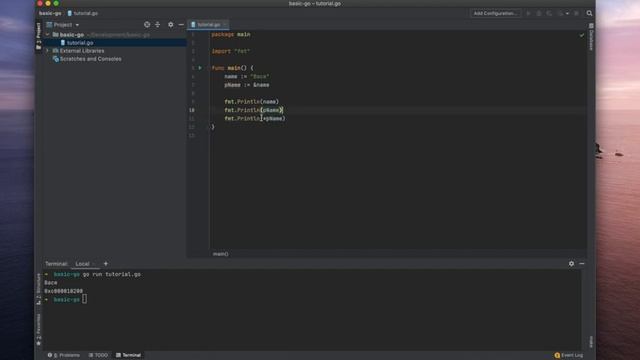Select tutorial.go in project tree
Image resolution: width=640 pixels, height=360 pixels.
coord(80,42)
